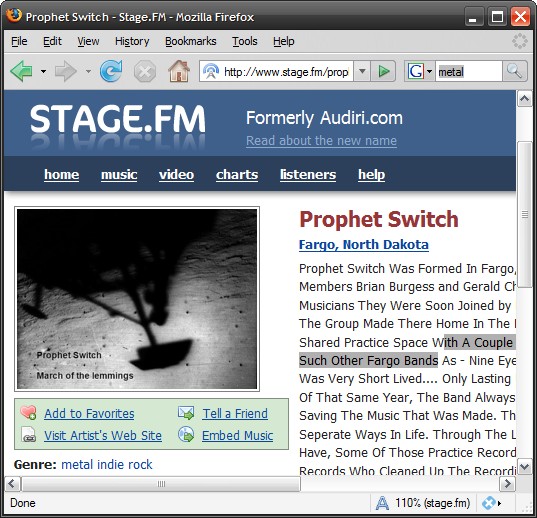The width and height of the screenshot is (537, 518).
Task: Click the page icon beside Visit Artist's Web Site
Action: click(28, 434)
